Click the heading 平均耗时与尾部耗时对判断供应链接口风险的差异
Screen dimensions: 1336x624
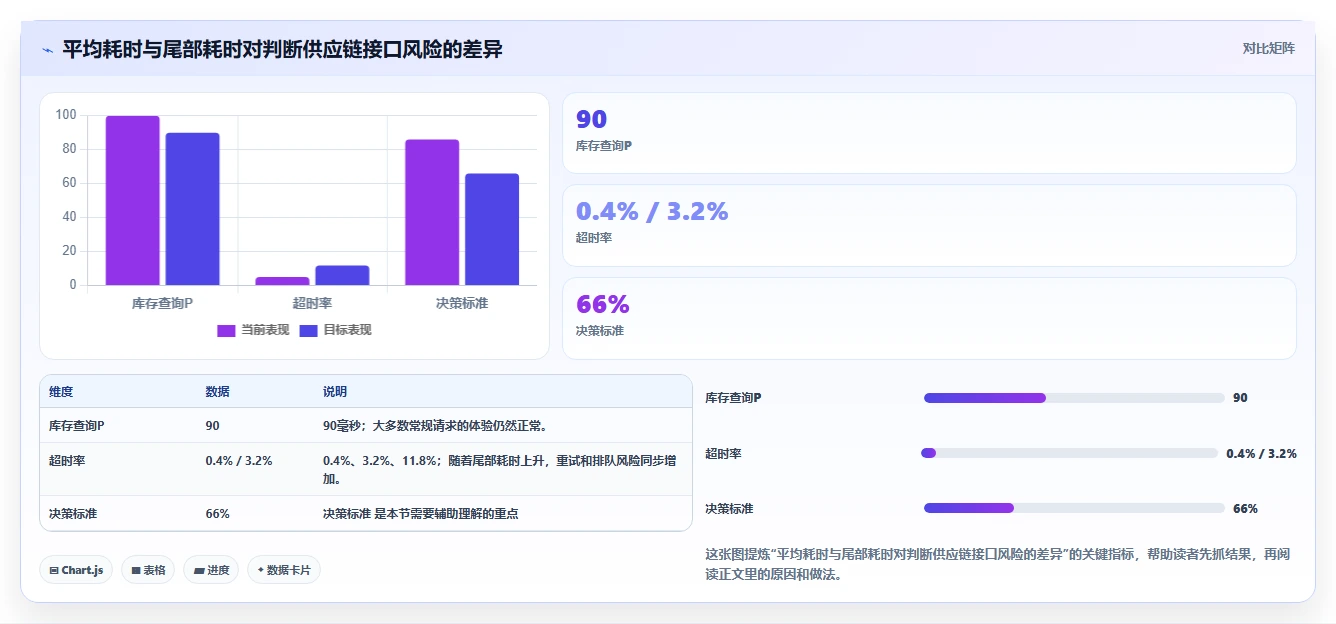point(282,49)
